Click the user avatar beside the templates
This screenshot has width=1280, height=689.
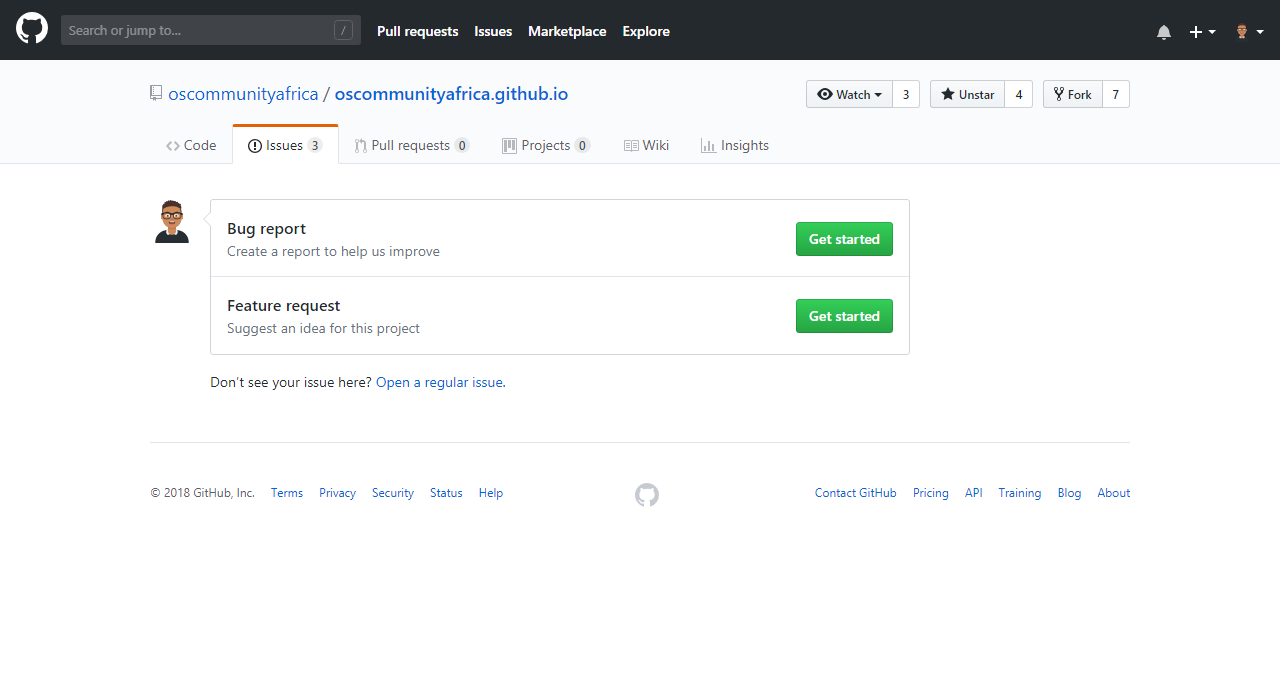pyautogui.click(x=172, y=221)
